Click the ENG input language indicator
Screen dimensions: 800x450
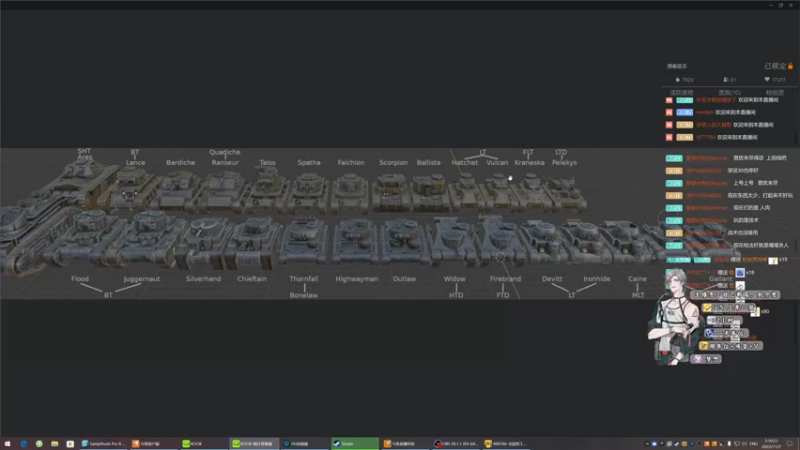(754, 444)
